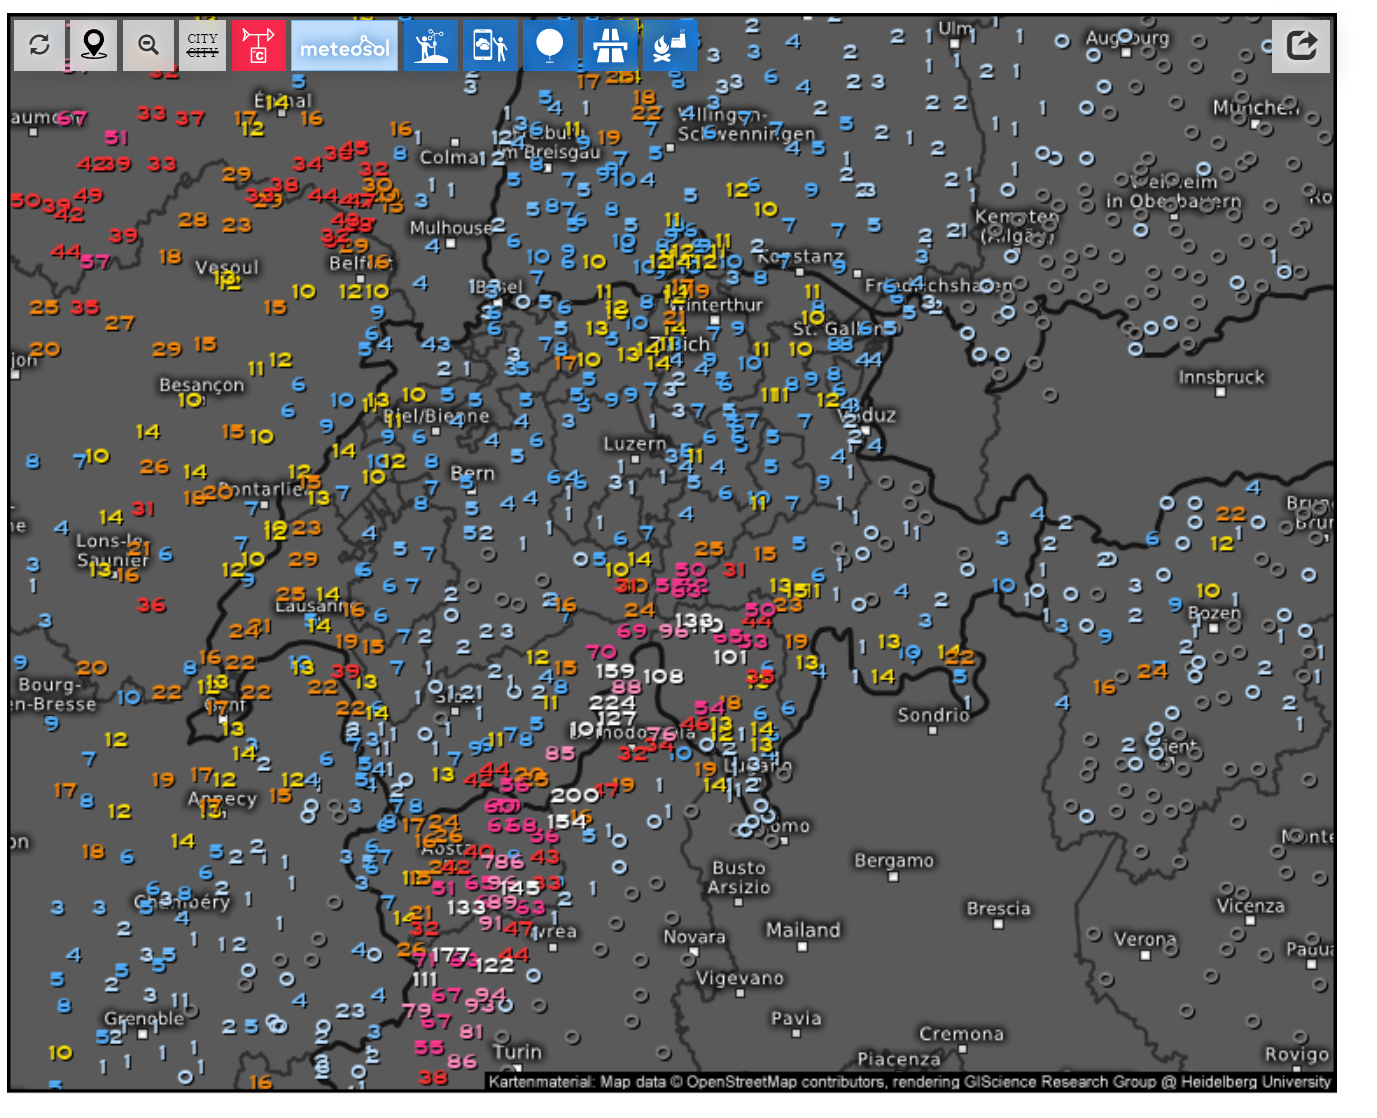Click the Bergamo city marker
Image resolution: width=1377 pixels, height=1118 pixels.
(x=893, y=876)
